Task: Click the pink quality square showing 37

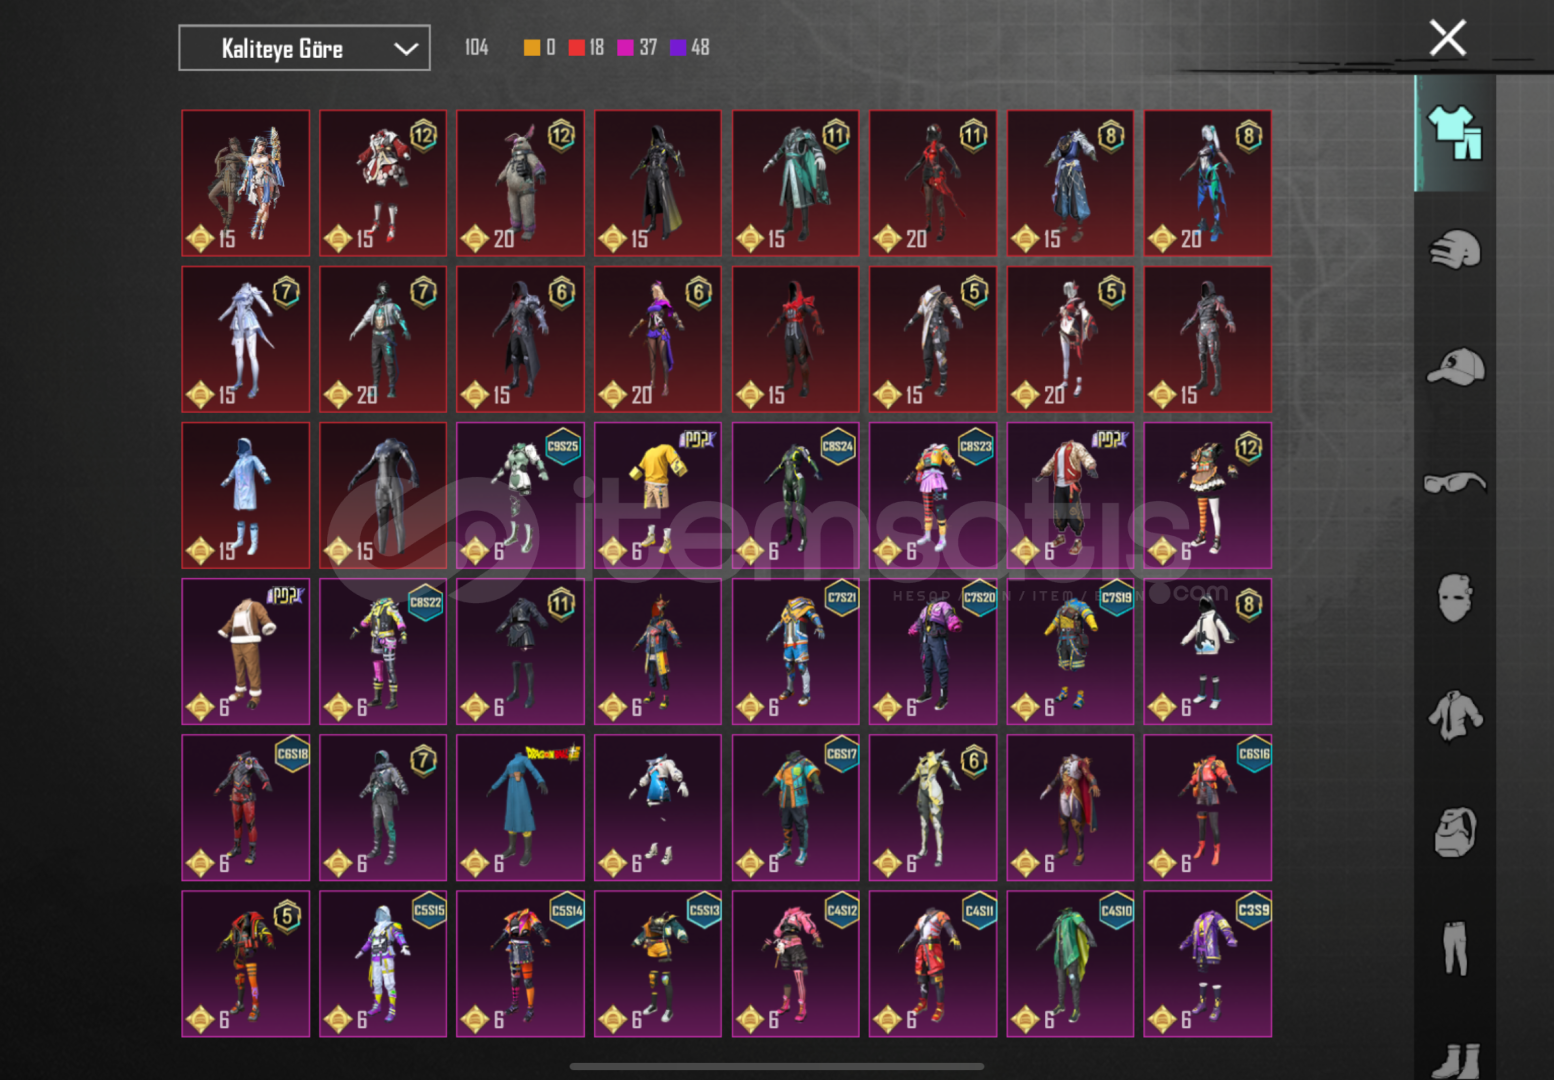Action: pyautogui.click(x=626, y=47)
